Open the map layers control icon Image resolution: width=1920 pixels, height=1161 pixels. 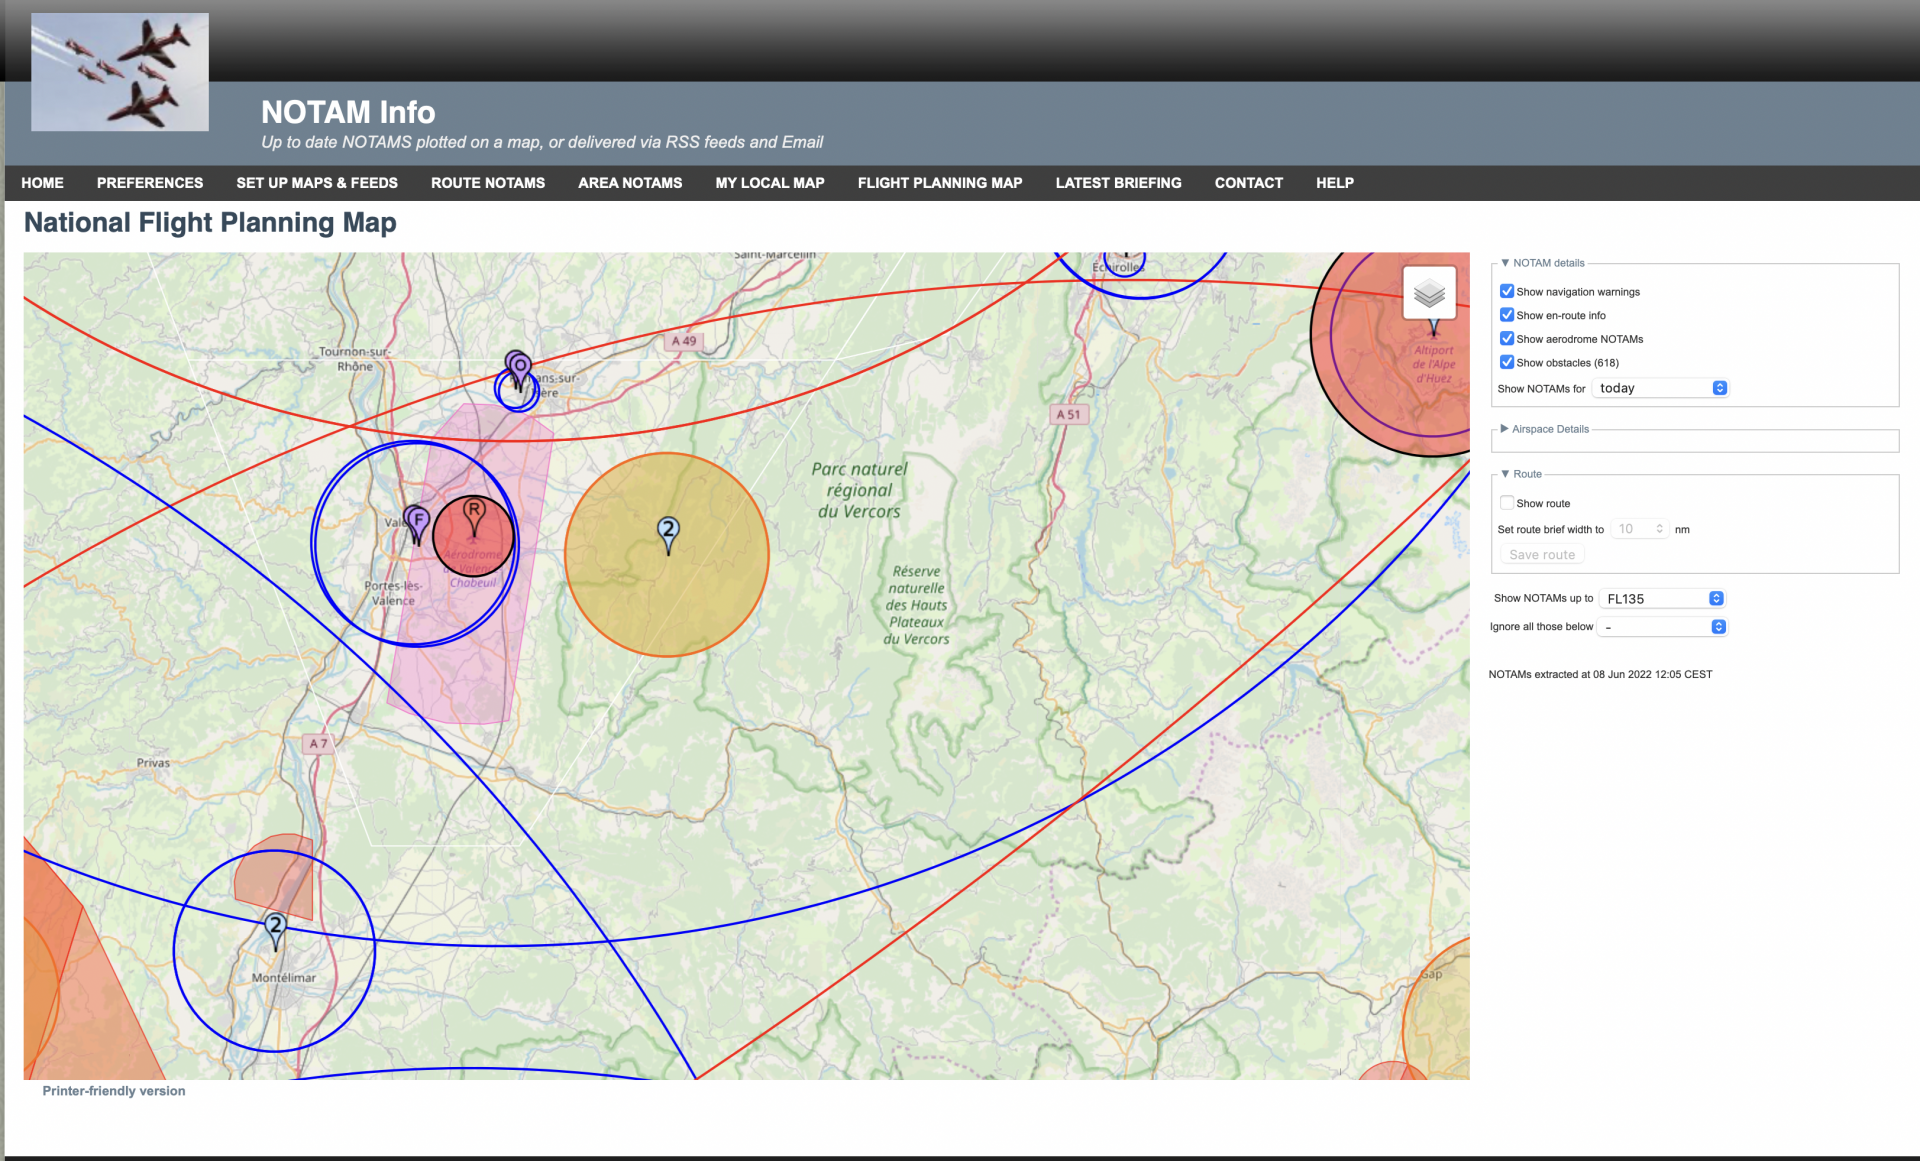(1429, 293)
